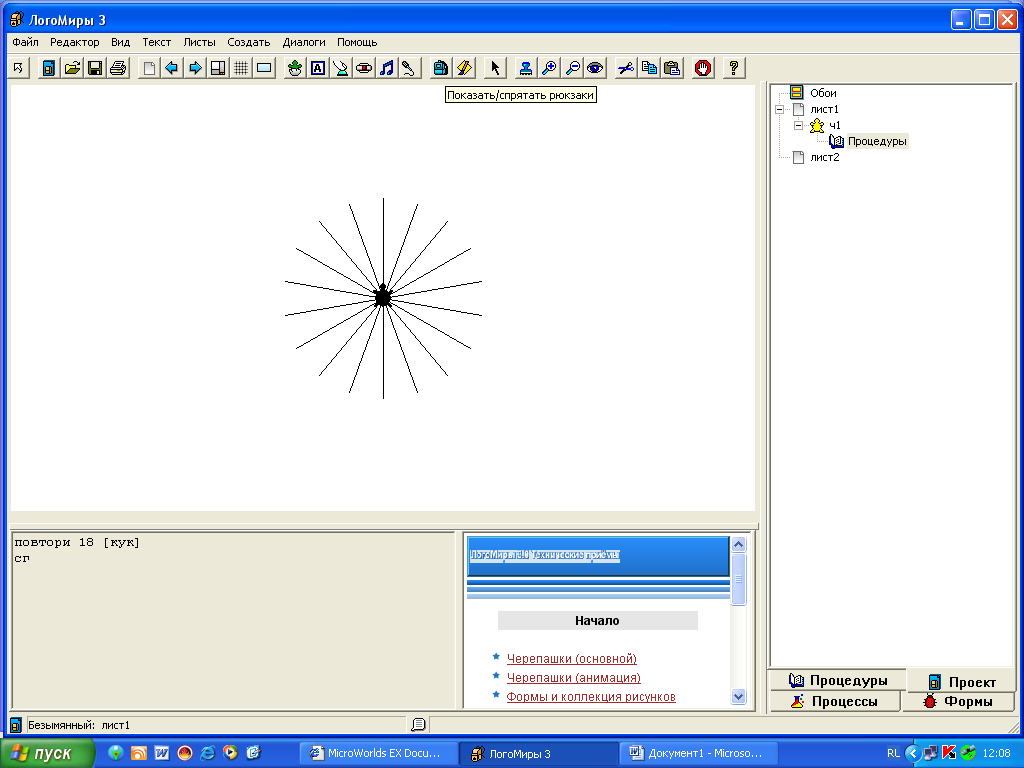
Task: Create a new turtle with the turtle icon
Action: coord(295,68)
